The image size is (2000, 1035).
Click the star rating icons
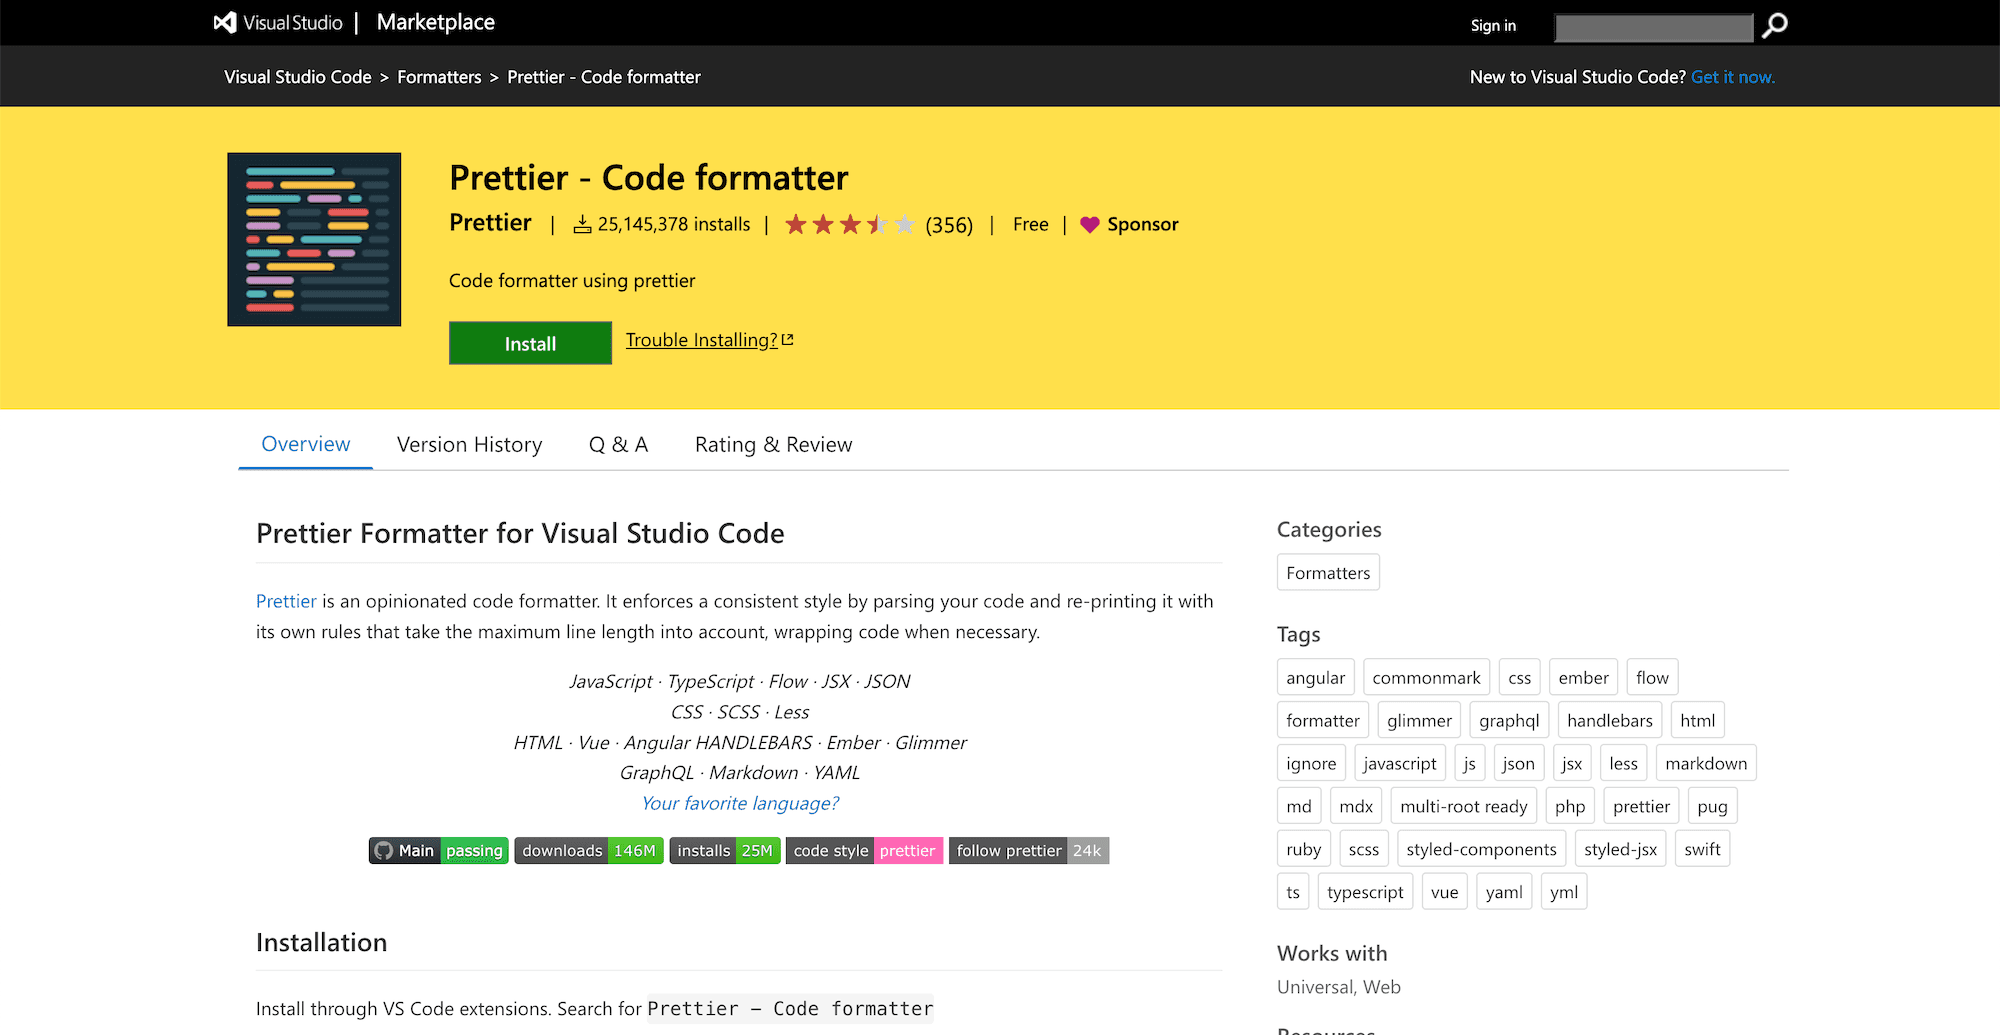849,224
